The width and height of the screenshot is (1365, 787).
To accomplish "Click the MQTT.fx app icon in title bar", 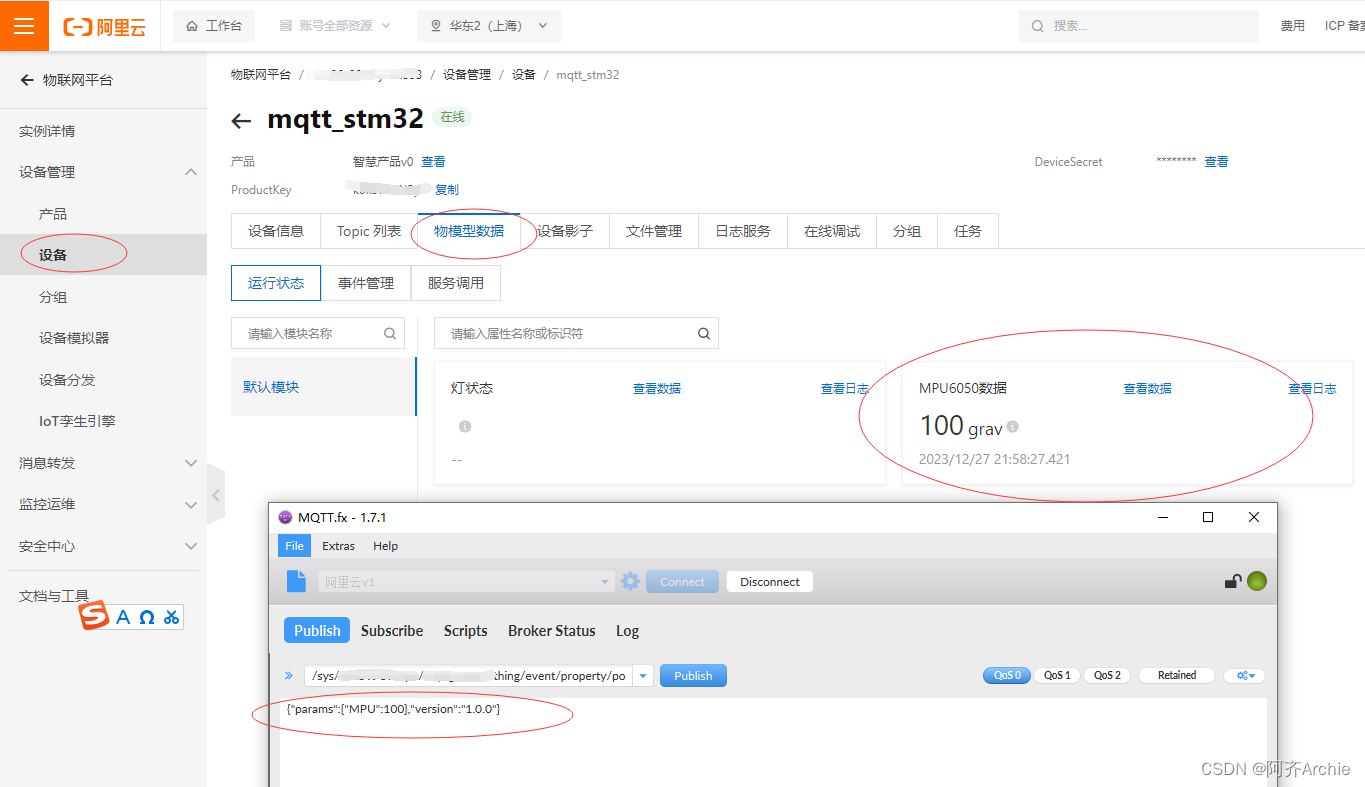I will (285, 517).
